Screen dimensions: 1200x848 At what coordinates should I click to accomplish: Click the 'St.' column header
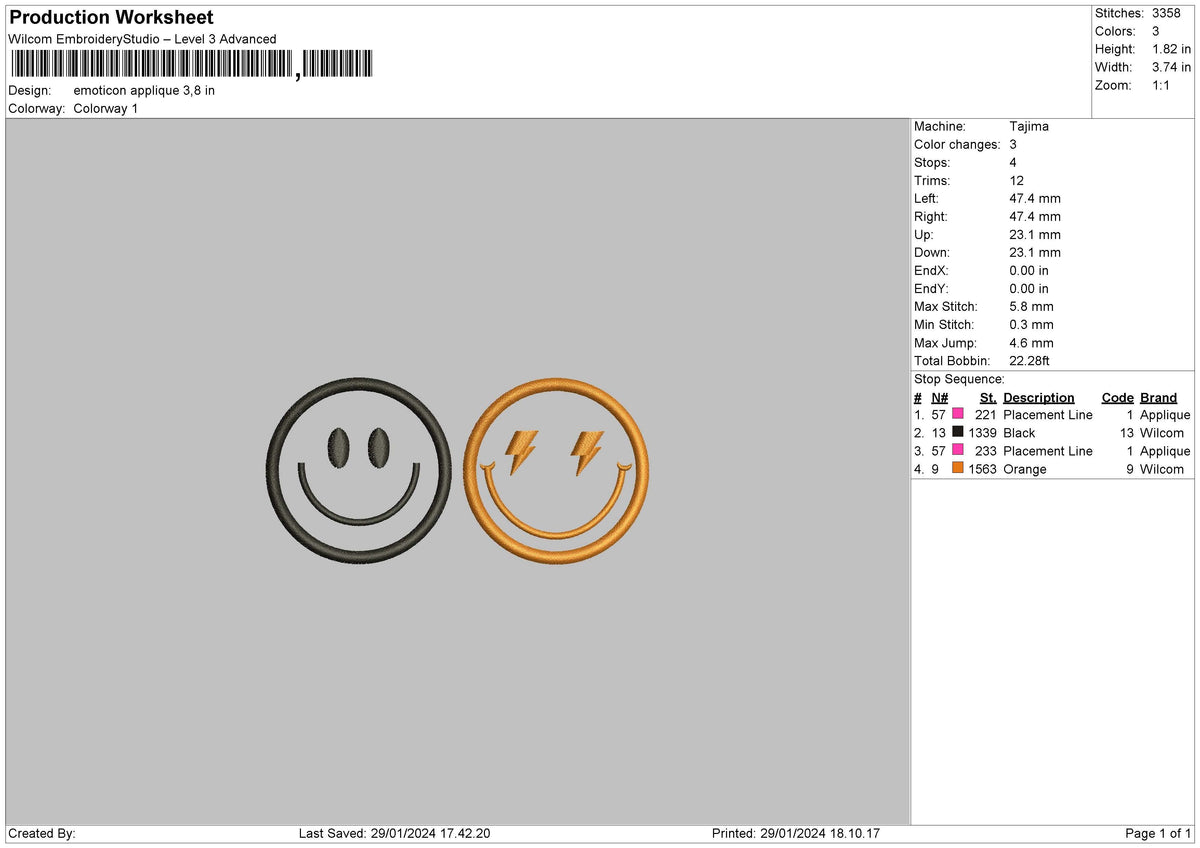coord(988,397)
